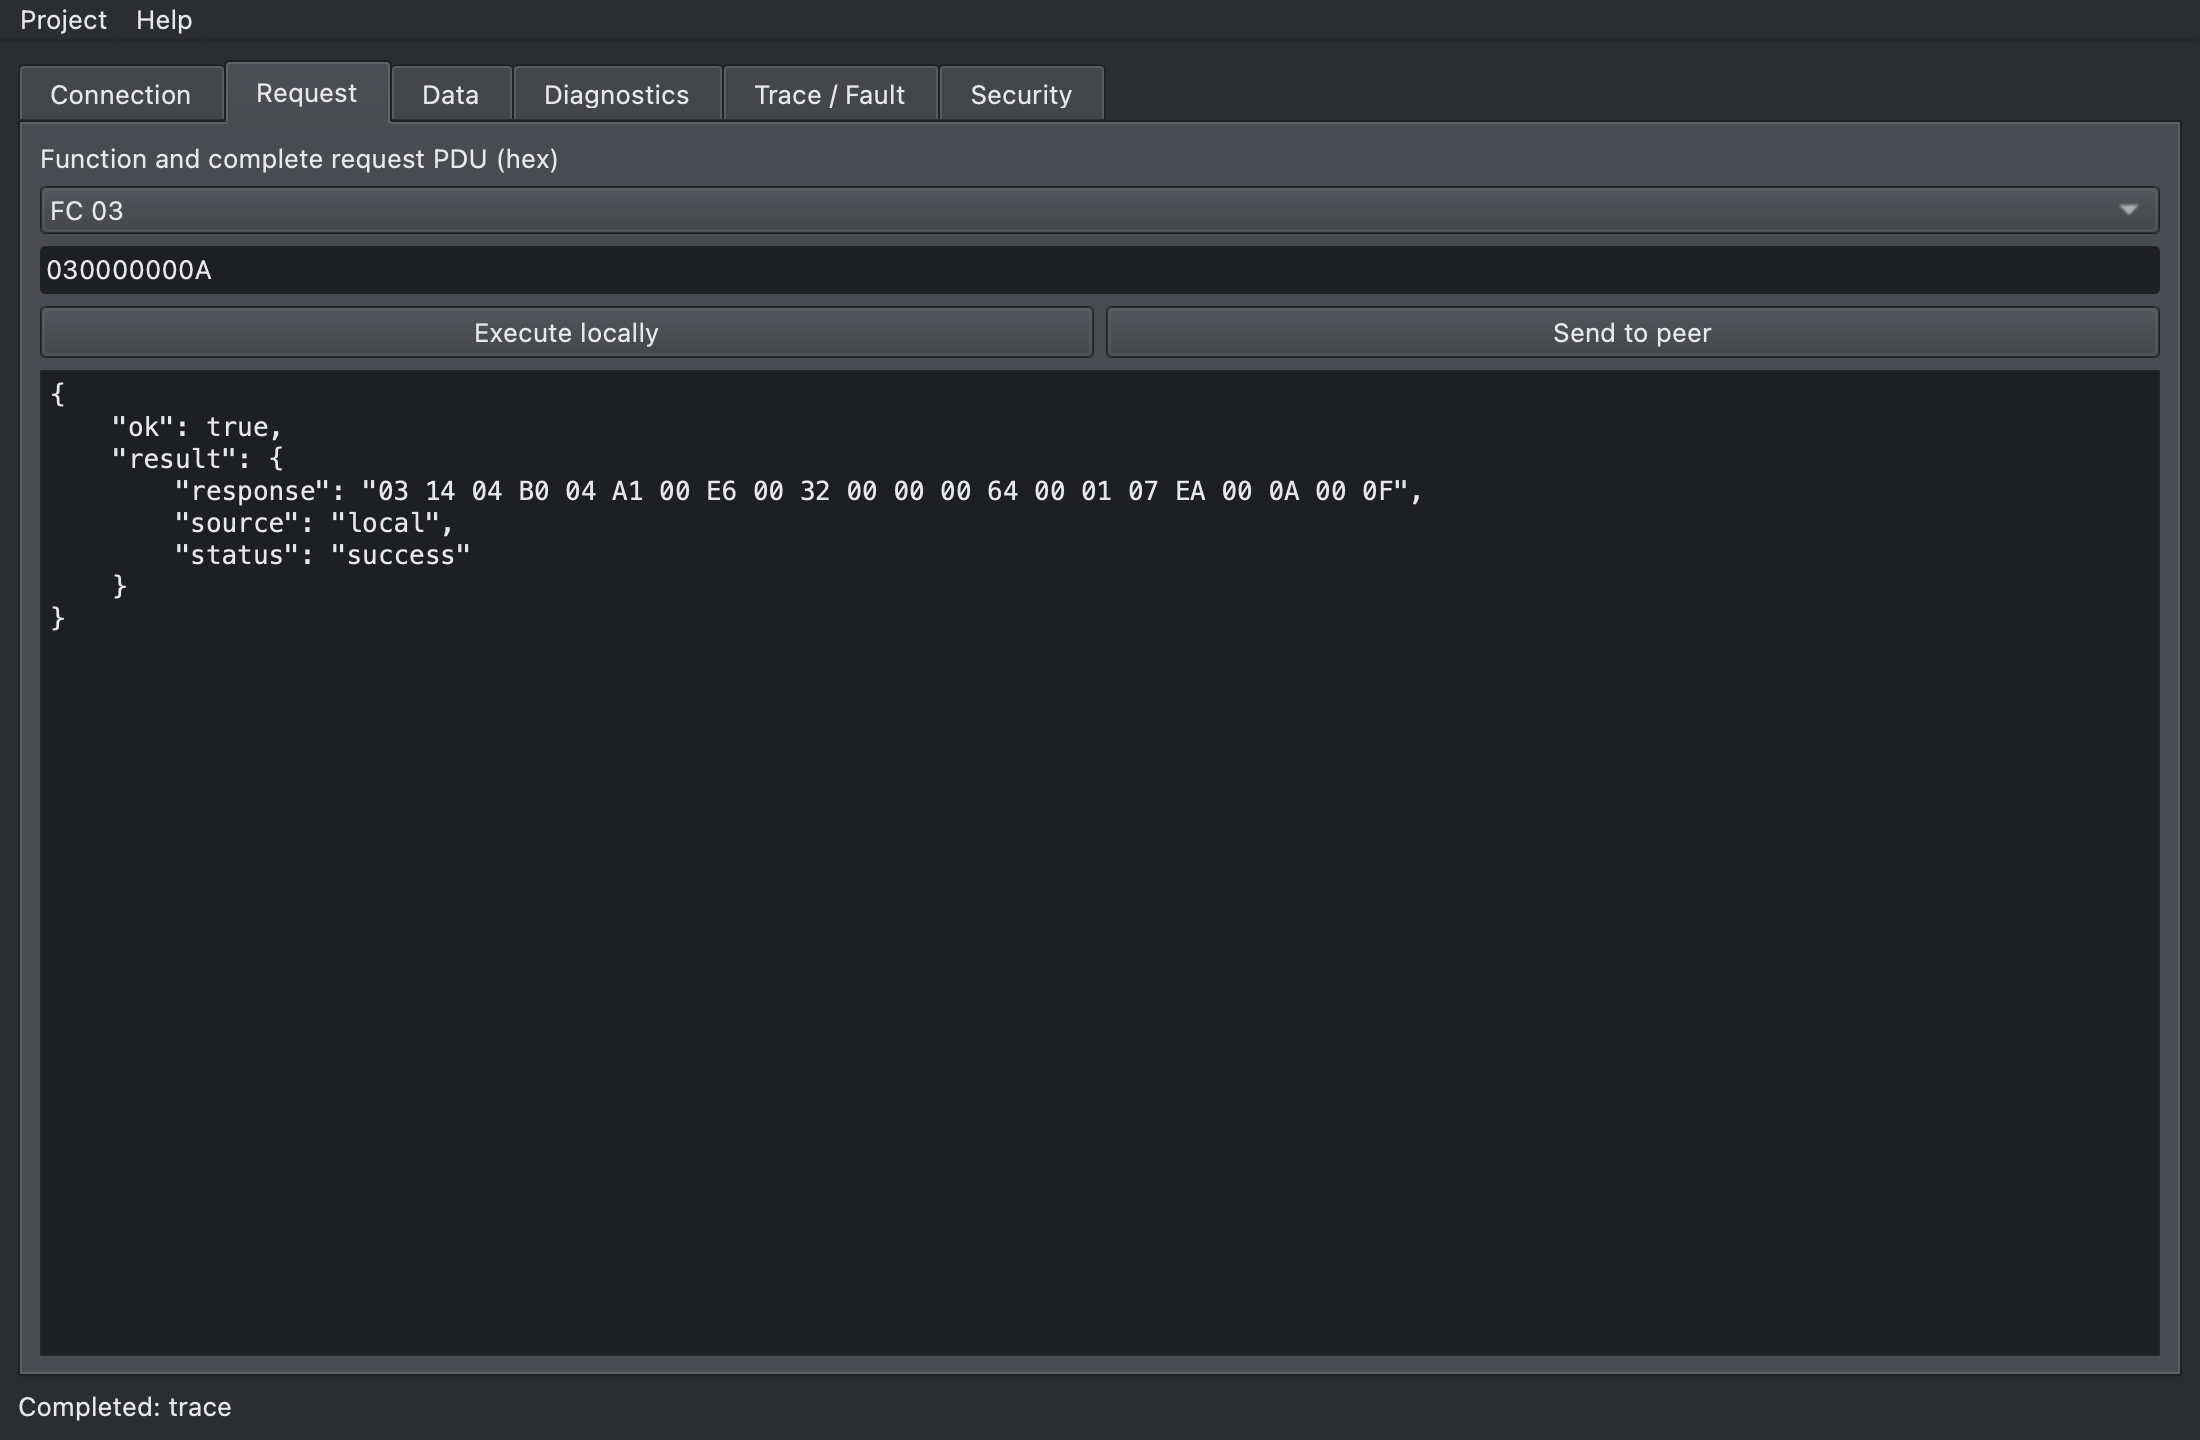Select the Request tab
The height and width of the screenshot is (1440, 2200).
(307, 92)
